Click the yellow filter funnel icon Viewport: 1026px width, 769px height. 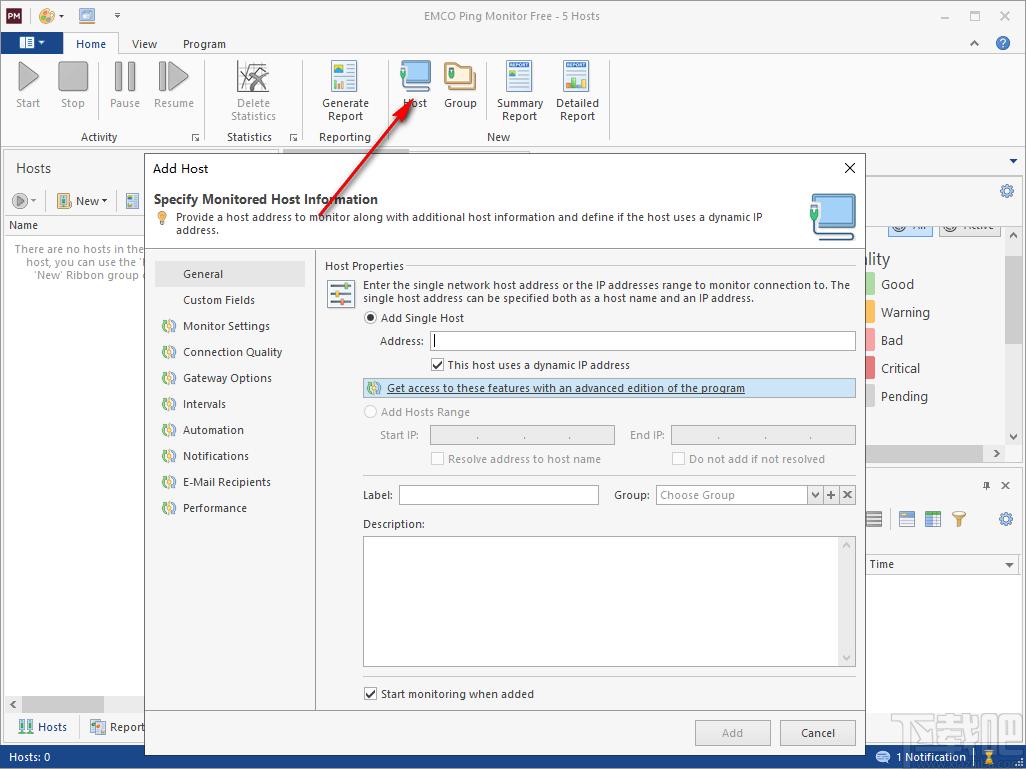point(959,519)
